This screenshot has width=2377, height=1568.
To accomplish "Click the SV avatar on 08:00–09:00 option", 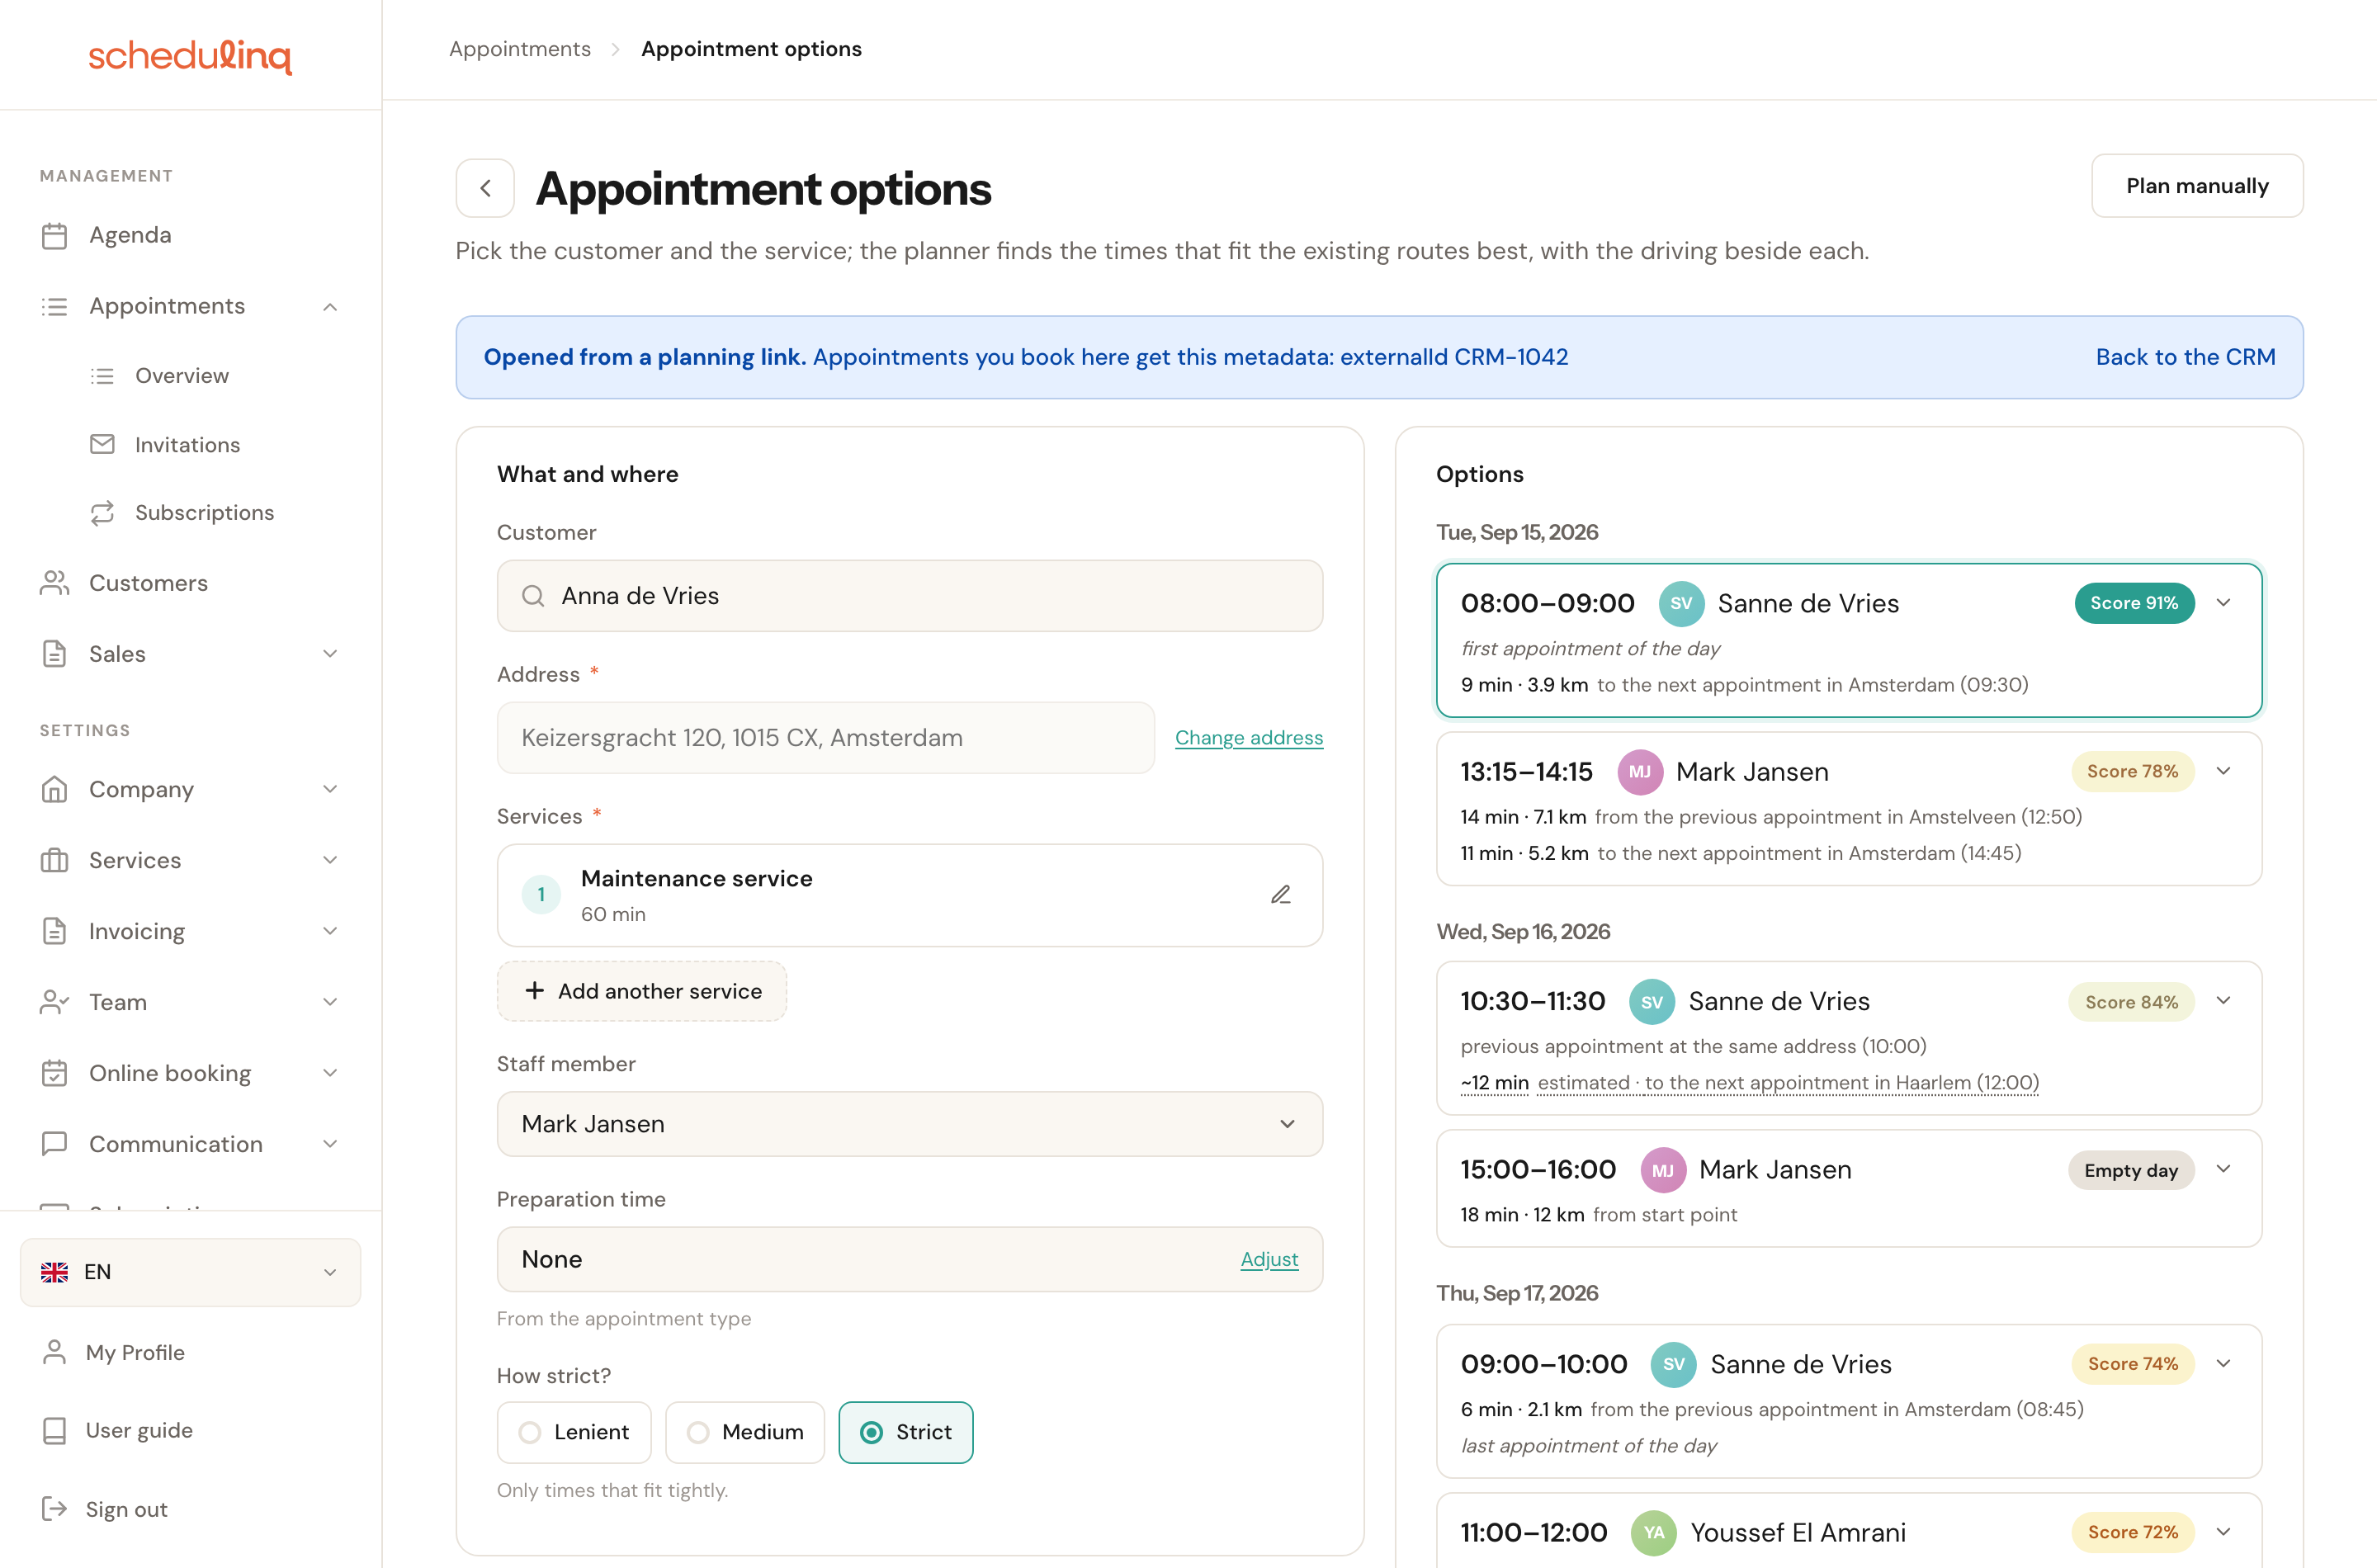I will 1681,604.
